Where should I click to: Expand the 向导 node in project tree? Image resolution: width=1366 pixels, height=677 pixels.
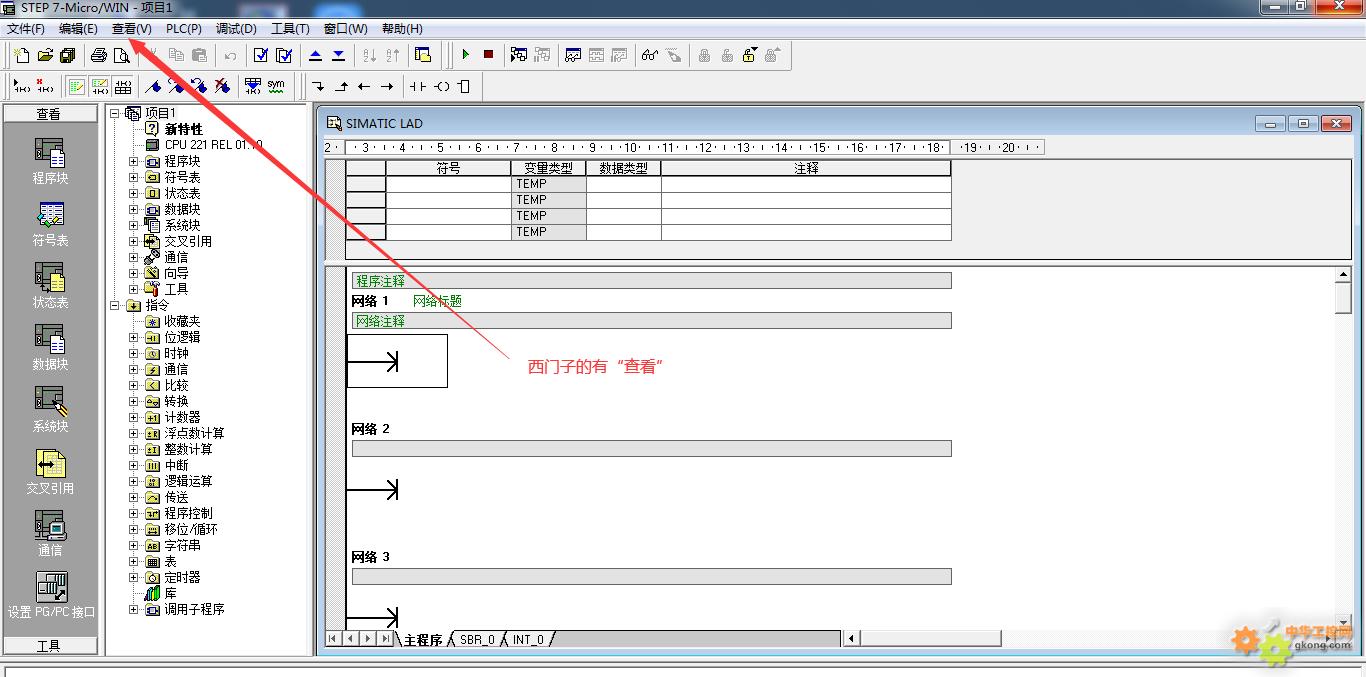(x=134, y=273)
